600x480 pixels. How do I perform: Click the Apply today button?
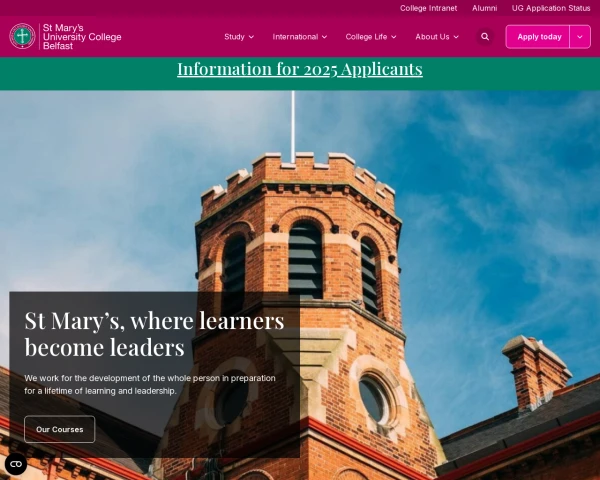tap(539, 37)
